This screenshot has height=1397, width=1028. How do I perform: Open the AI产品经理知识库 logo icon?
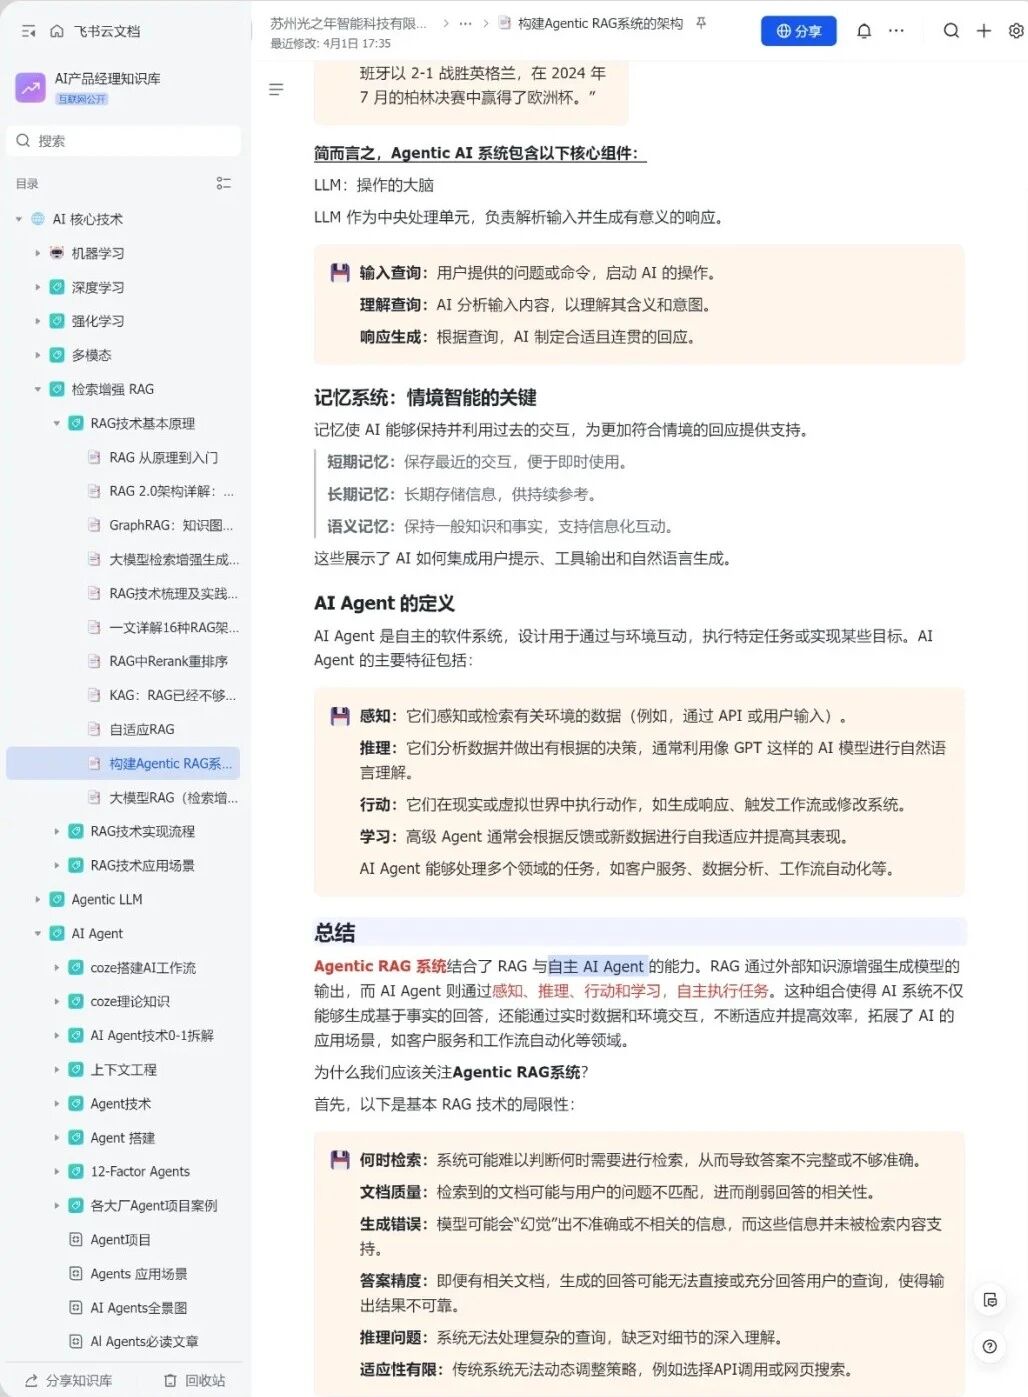30,87
